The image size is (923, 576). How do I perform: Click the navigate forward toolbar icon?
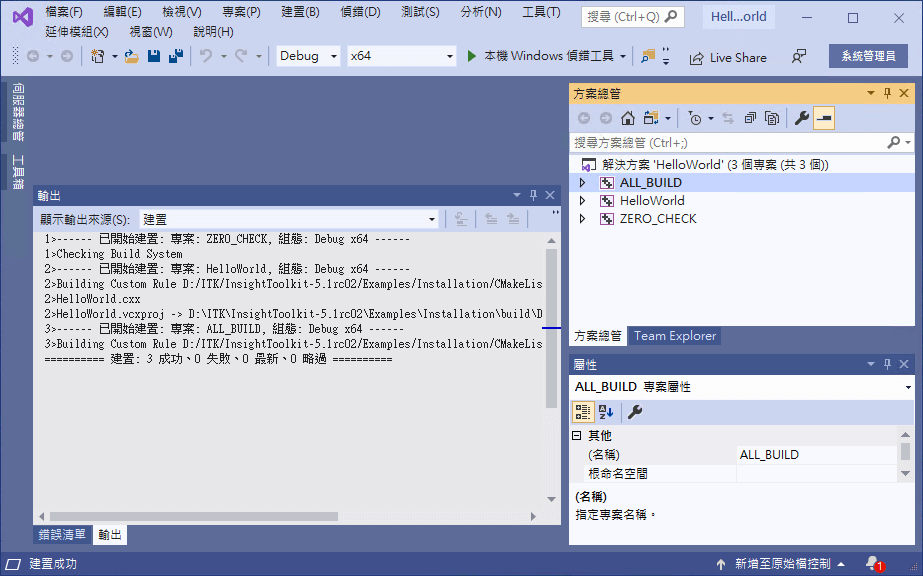pyautogui.click(x=67, y=56)
